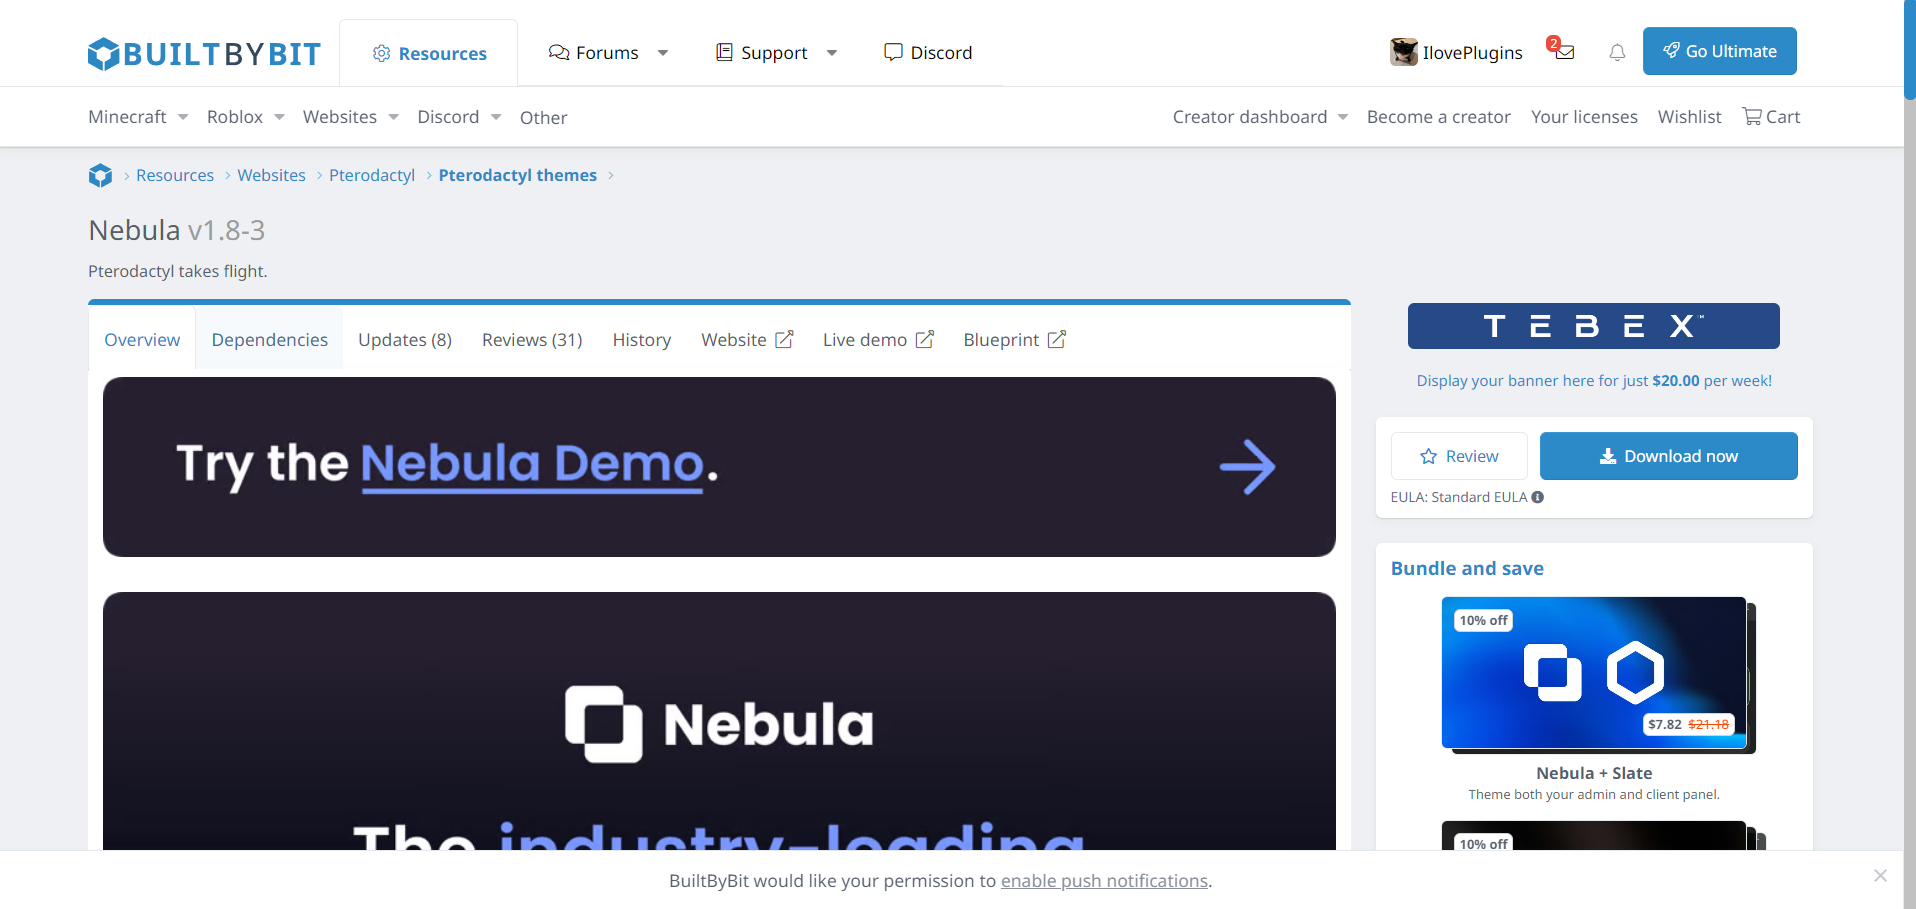This screenshot has width=1916, height=909.
Task: Open IlovePlugins account menu
Action: (1472, 53)
